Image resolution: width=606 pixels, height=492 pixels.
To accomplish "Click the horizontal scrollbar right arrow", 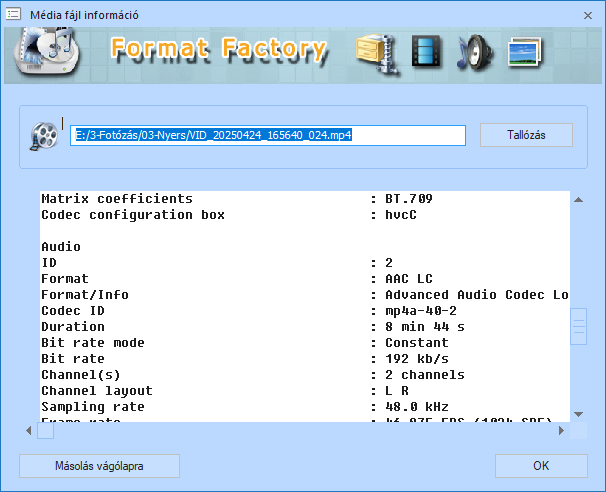I will 562,430.
